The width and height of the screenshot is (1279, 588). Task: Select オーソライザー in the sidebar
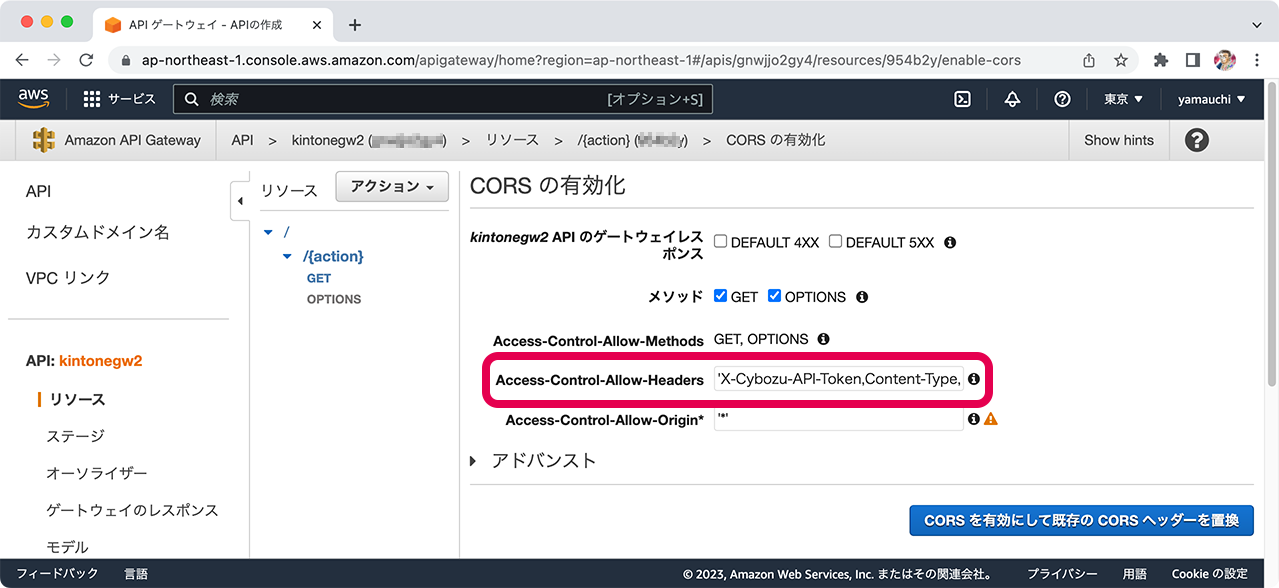[97, 473]
